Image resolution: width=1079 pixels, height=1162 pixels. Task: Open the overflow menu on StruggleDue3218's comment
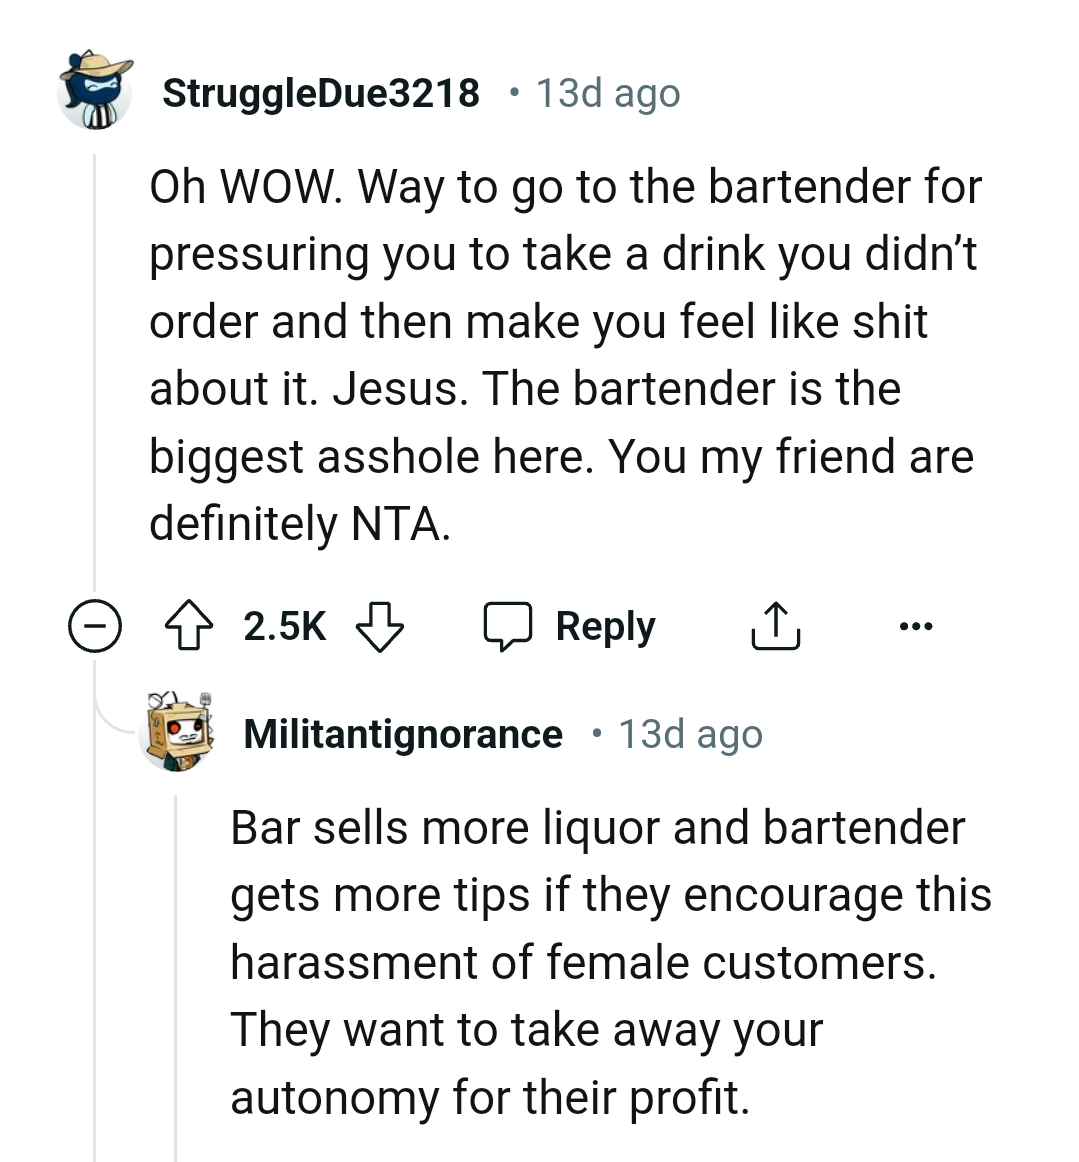tap(916, 626)
